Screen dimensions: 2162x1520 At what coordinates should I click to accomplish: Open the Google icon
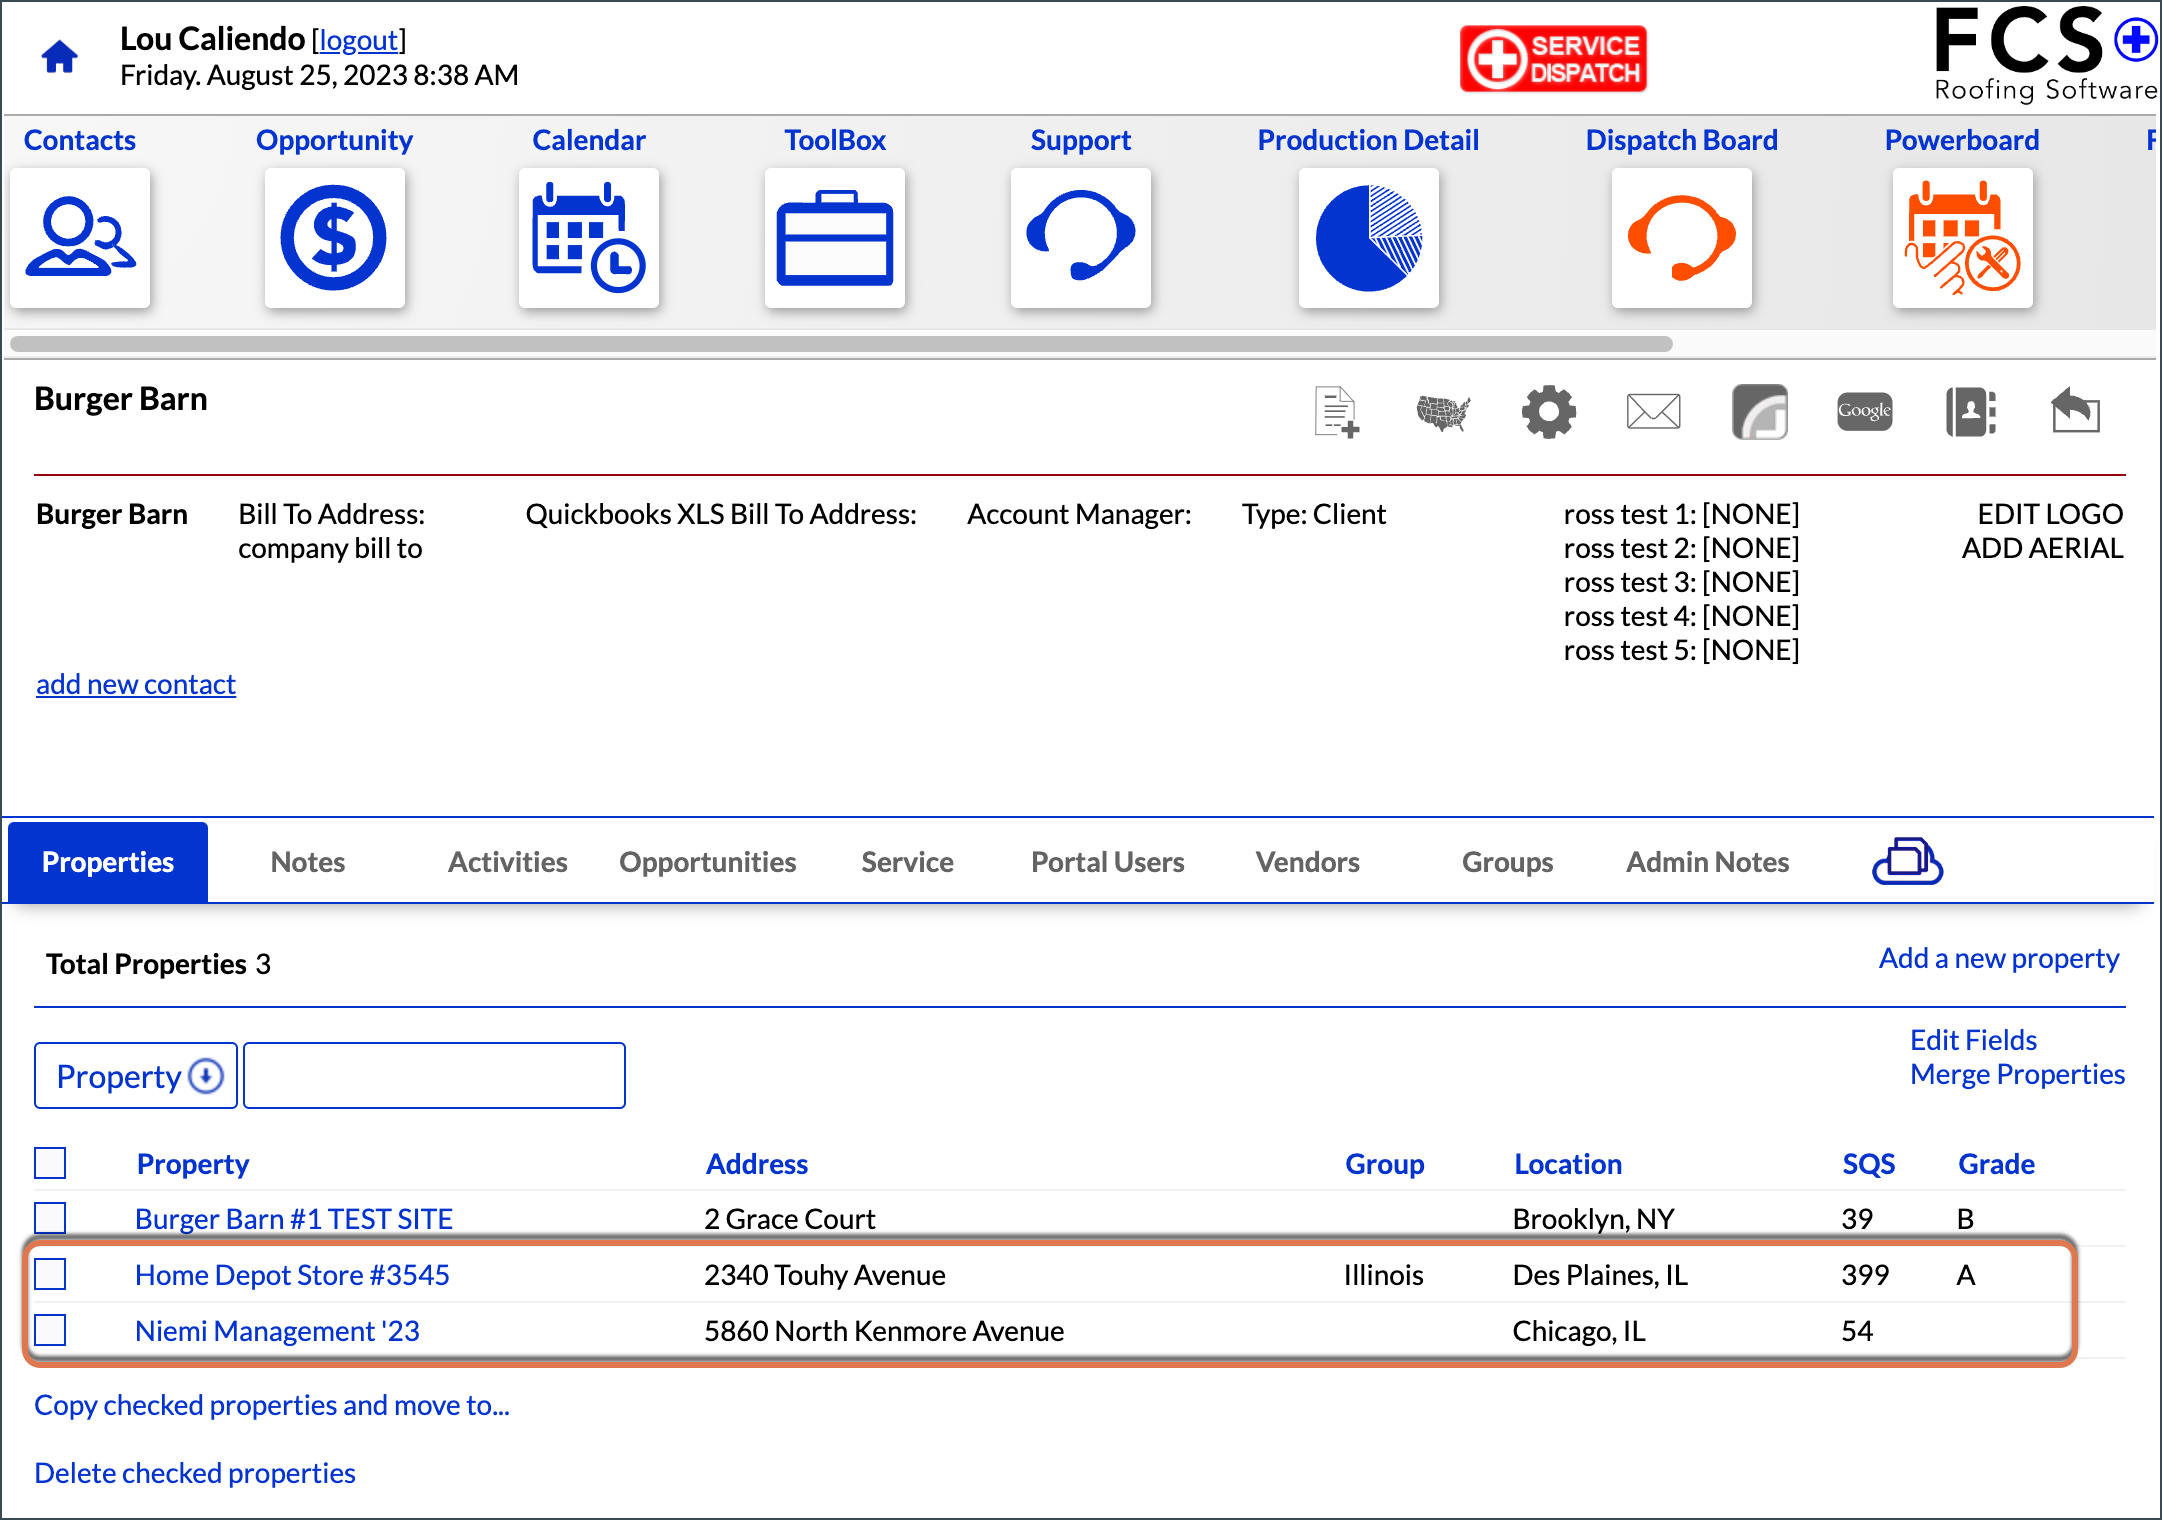pyautogui.click(x=1865, y=411)
